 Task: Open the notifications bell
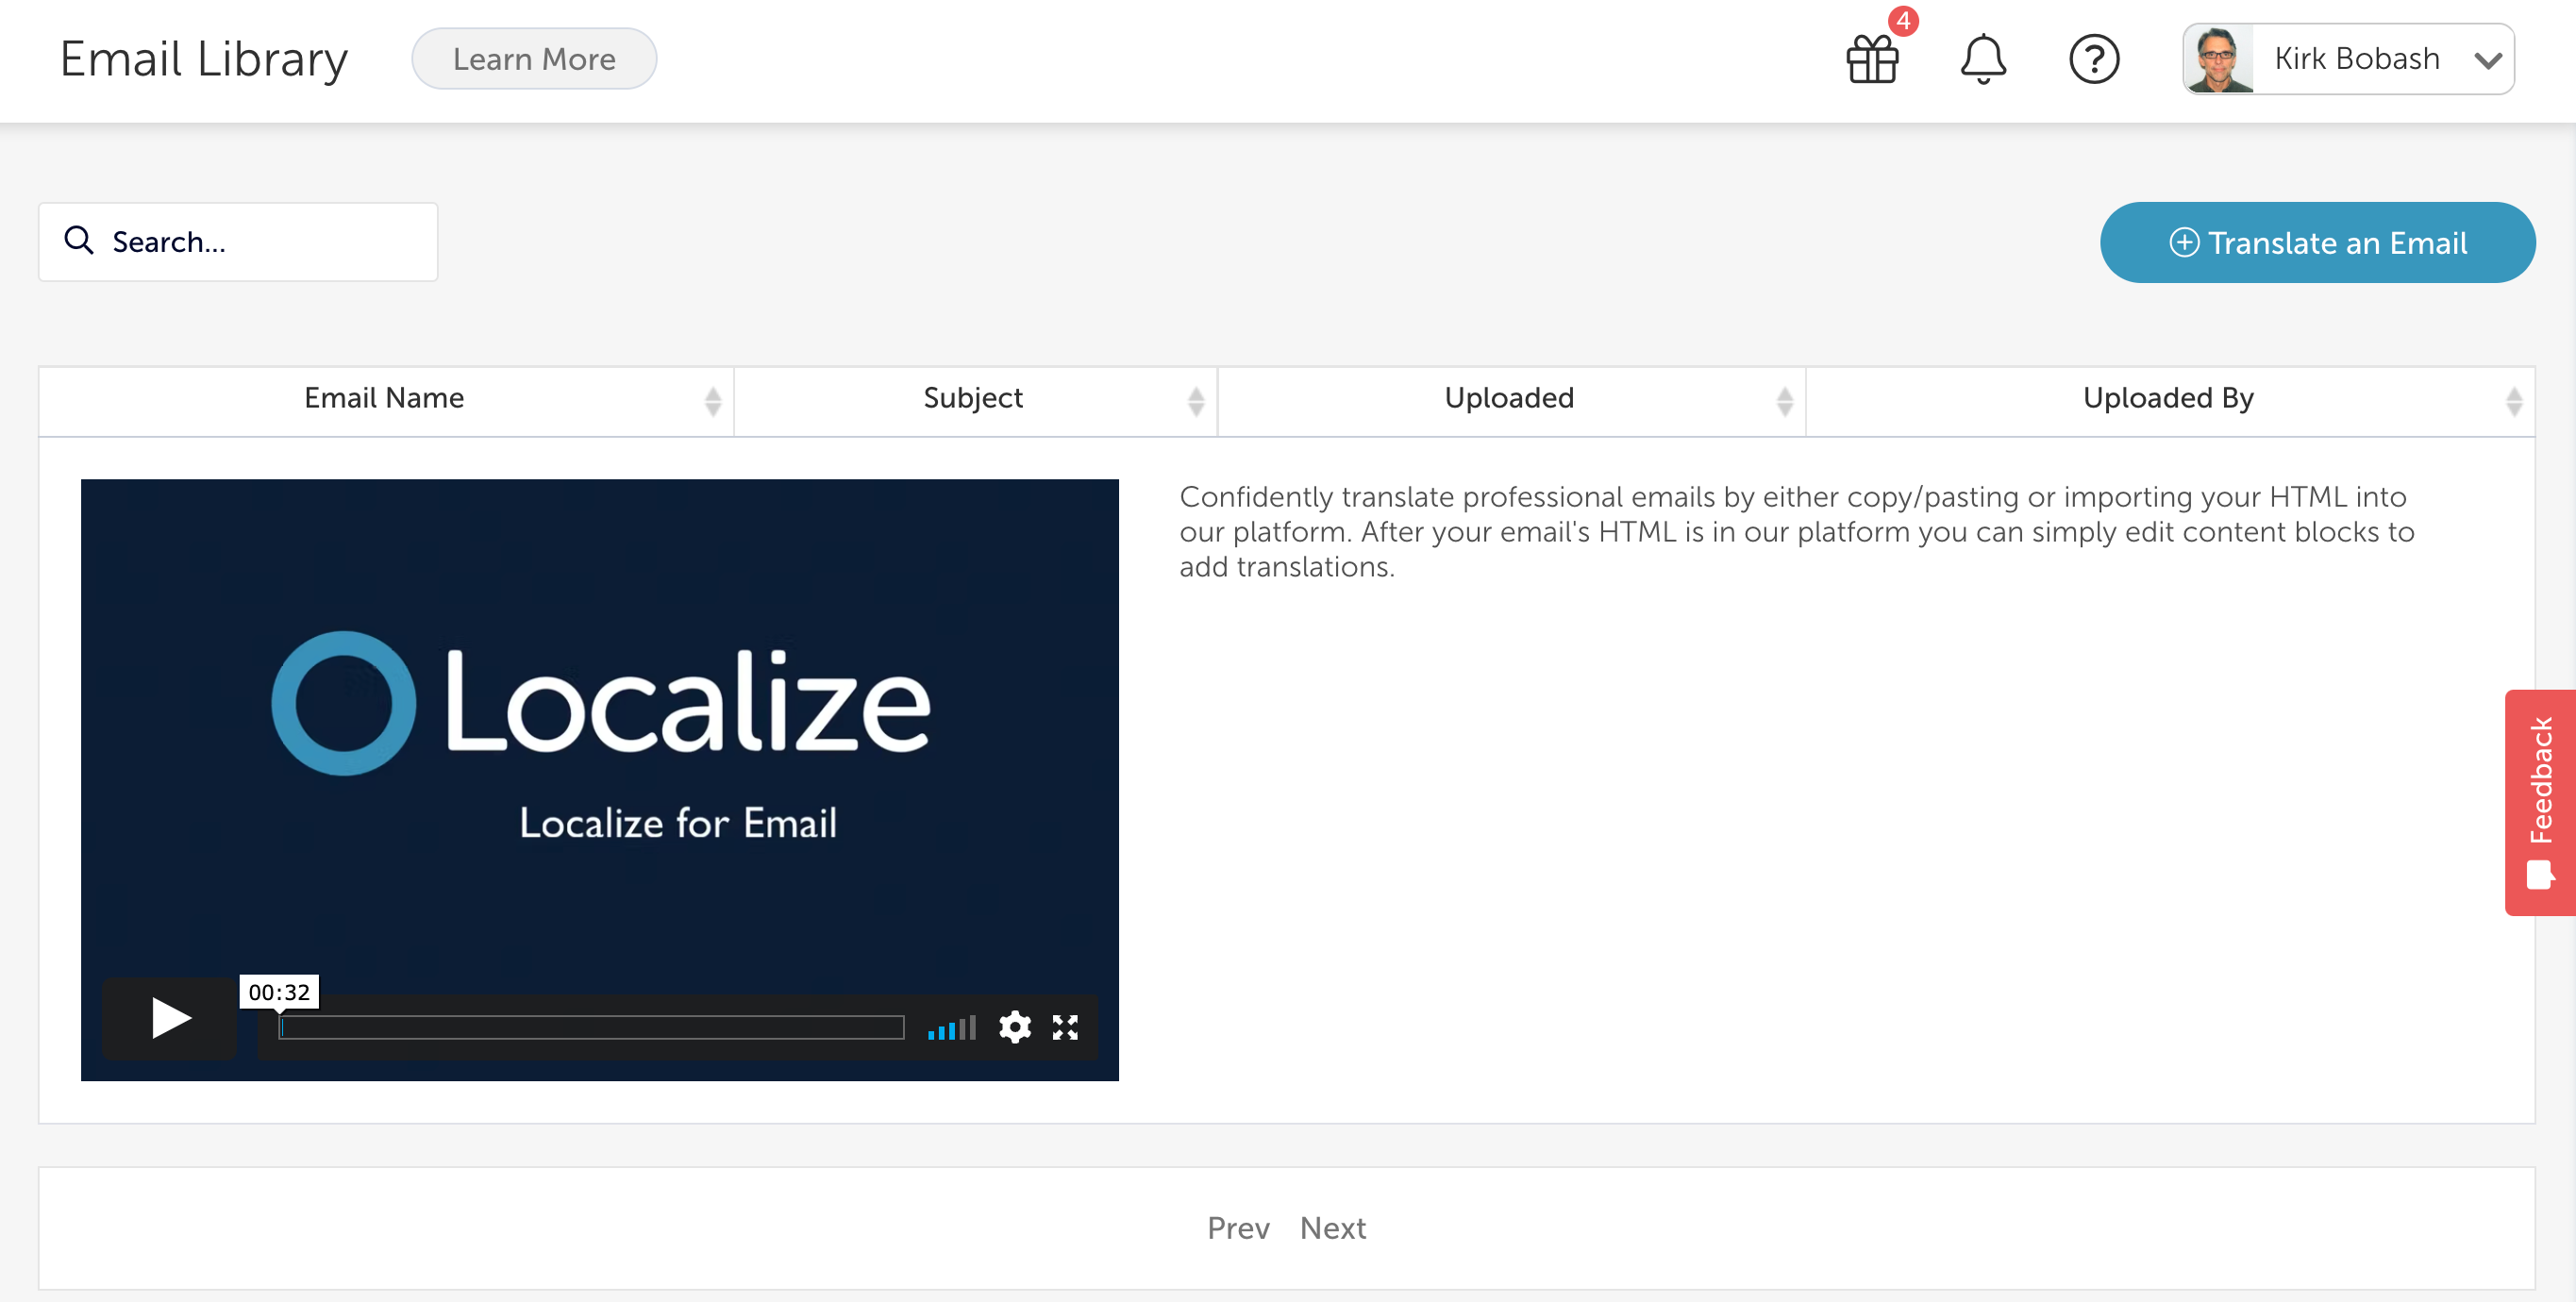tap(1983, 60)
